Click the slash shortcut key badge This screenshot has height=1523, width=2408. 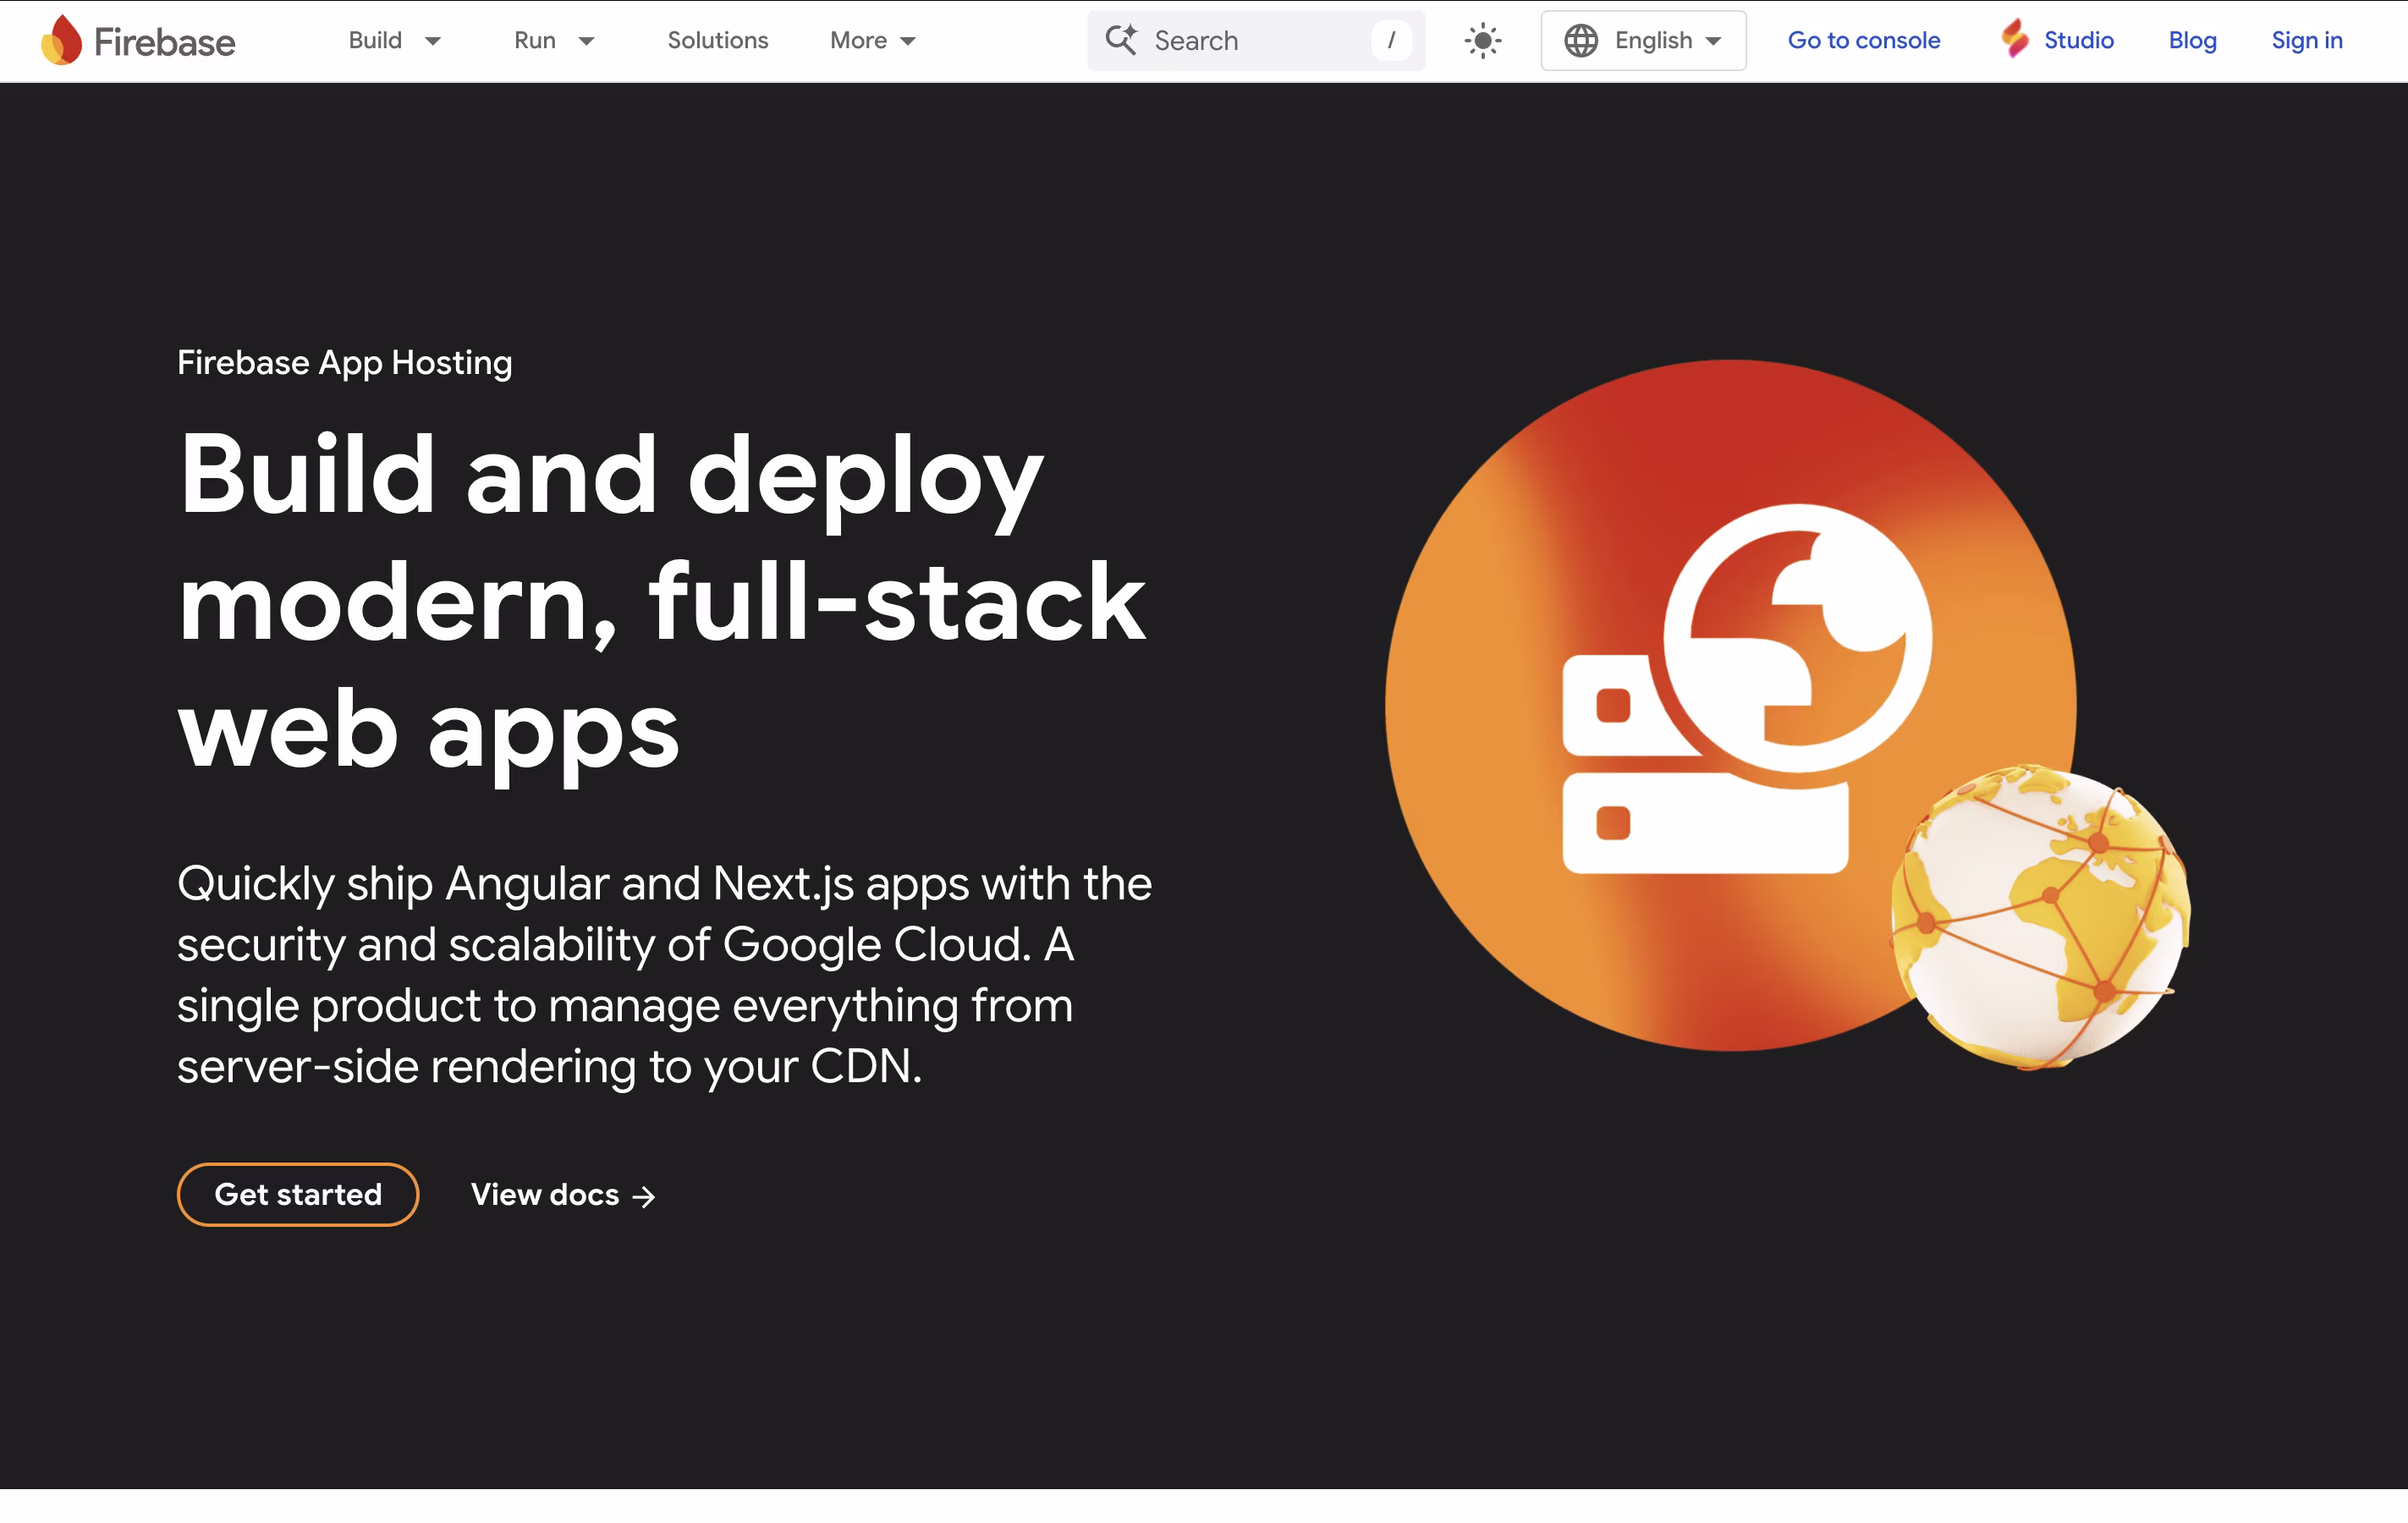click(1391, 41)
